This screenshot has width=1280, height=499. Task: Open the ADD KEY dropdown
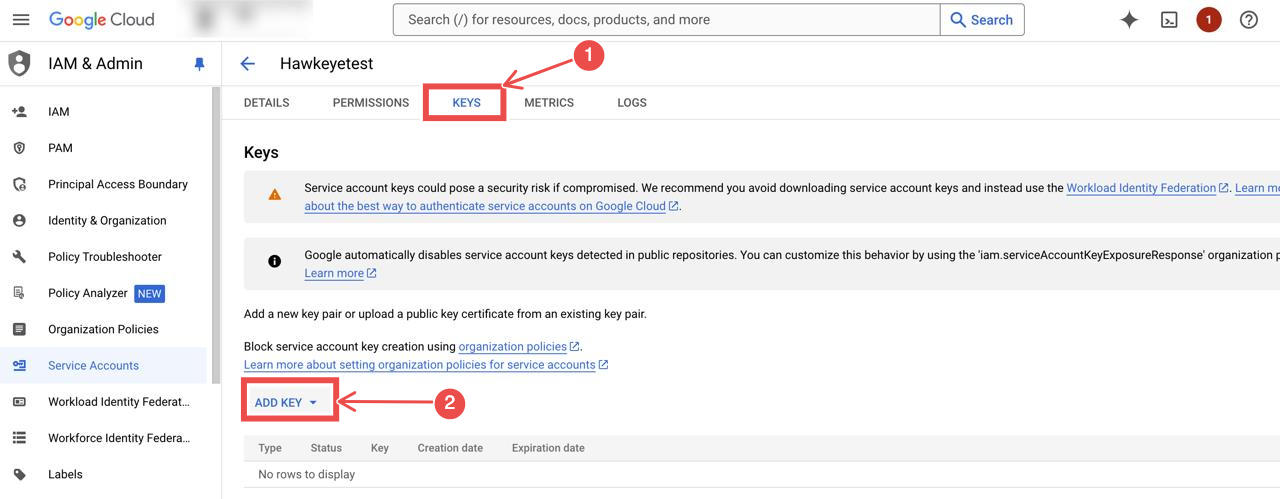[286, 403]
